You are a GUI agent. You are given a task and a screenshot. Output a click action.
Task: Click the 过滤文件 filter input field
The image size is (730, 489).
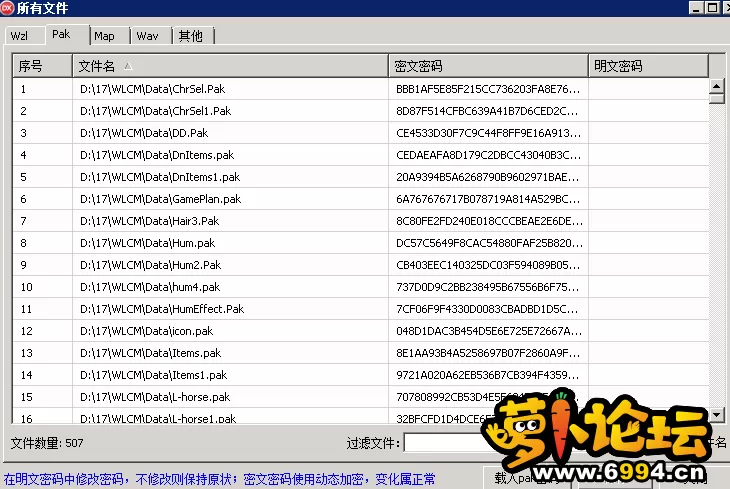pos(445,442)
